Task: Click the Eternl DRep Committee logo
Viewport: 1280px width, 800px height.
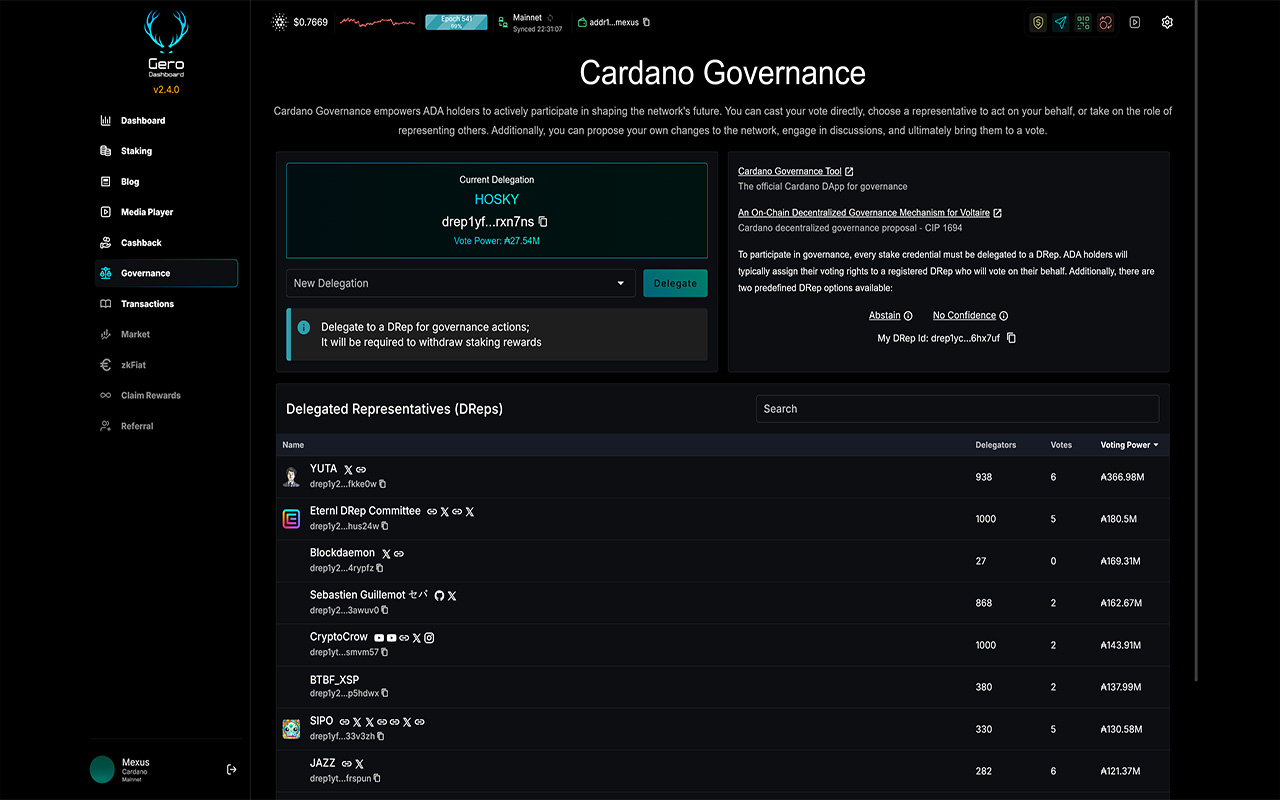Action: click(x=291, y=518)
